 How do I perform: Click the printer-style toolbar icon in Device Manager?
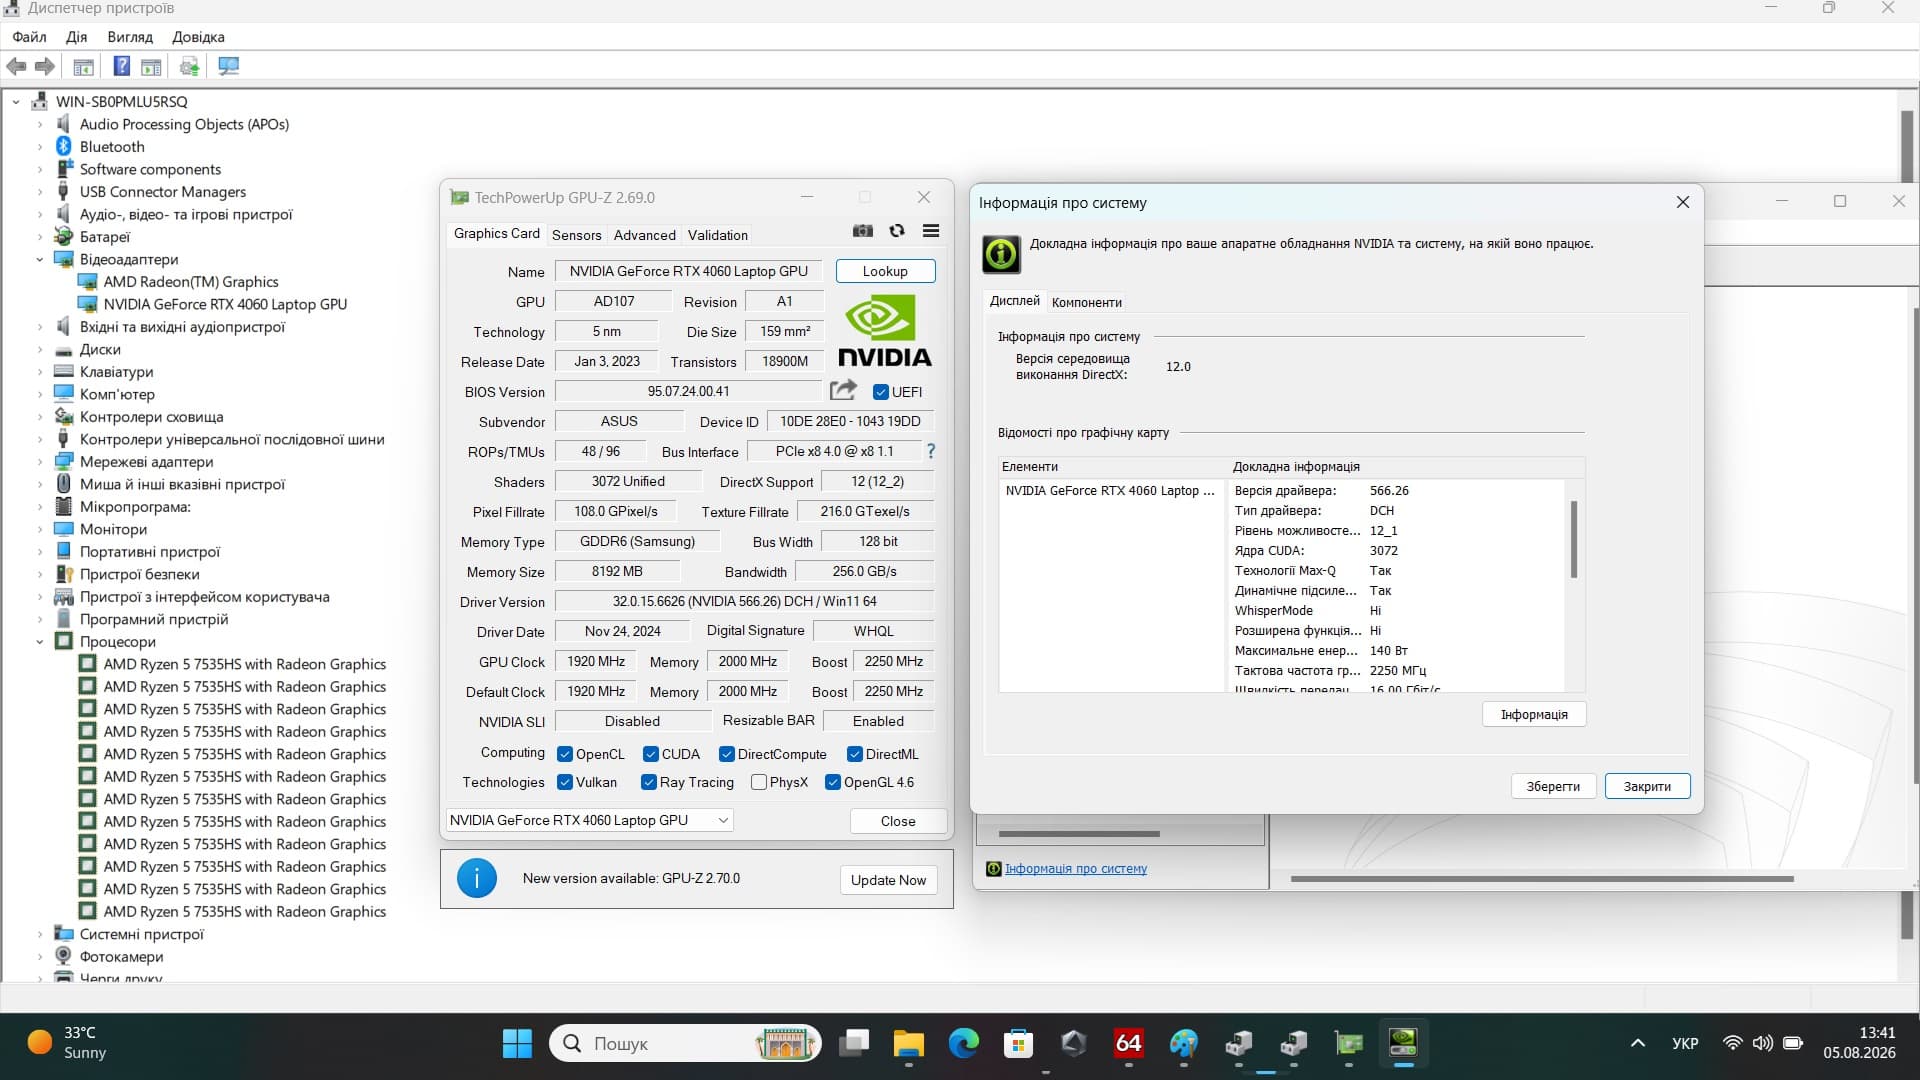point(189,67)
